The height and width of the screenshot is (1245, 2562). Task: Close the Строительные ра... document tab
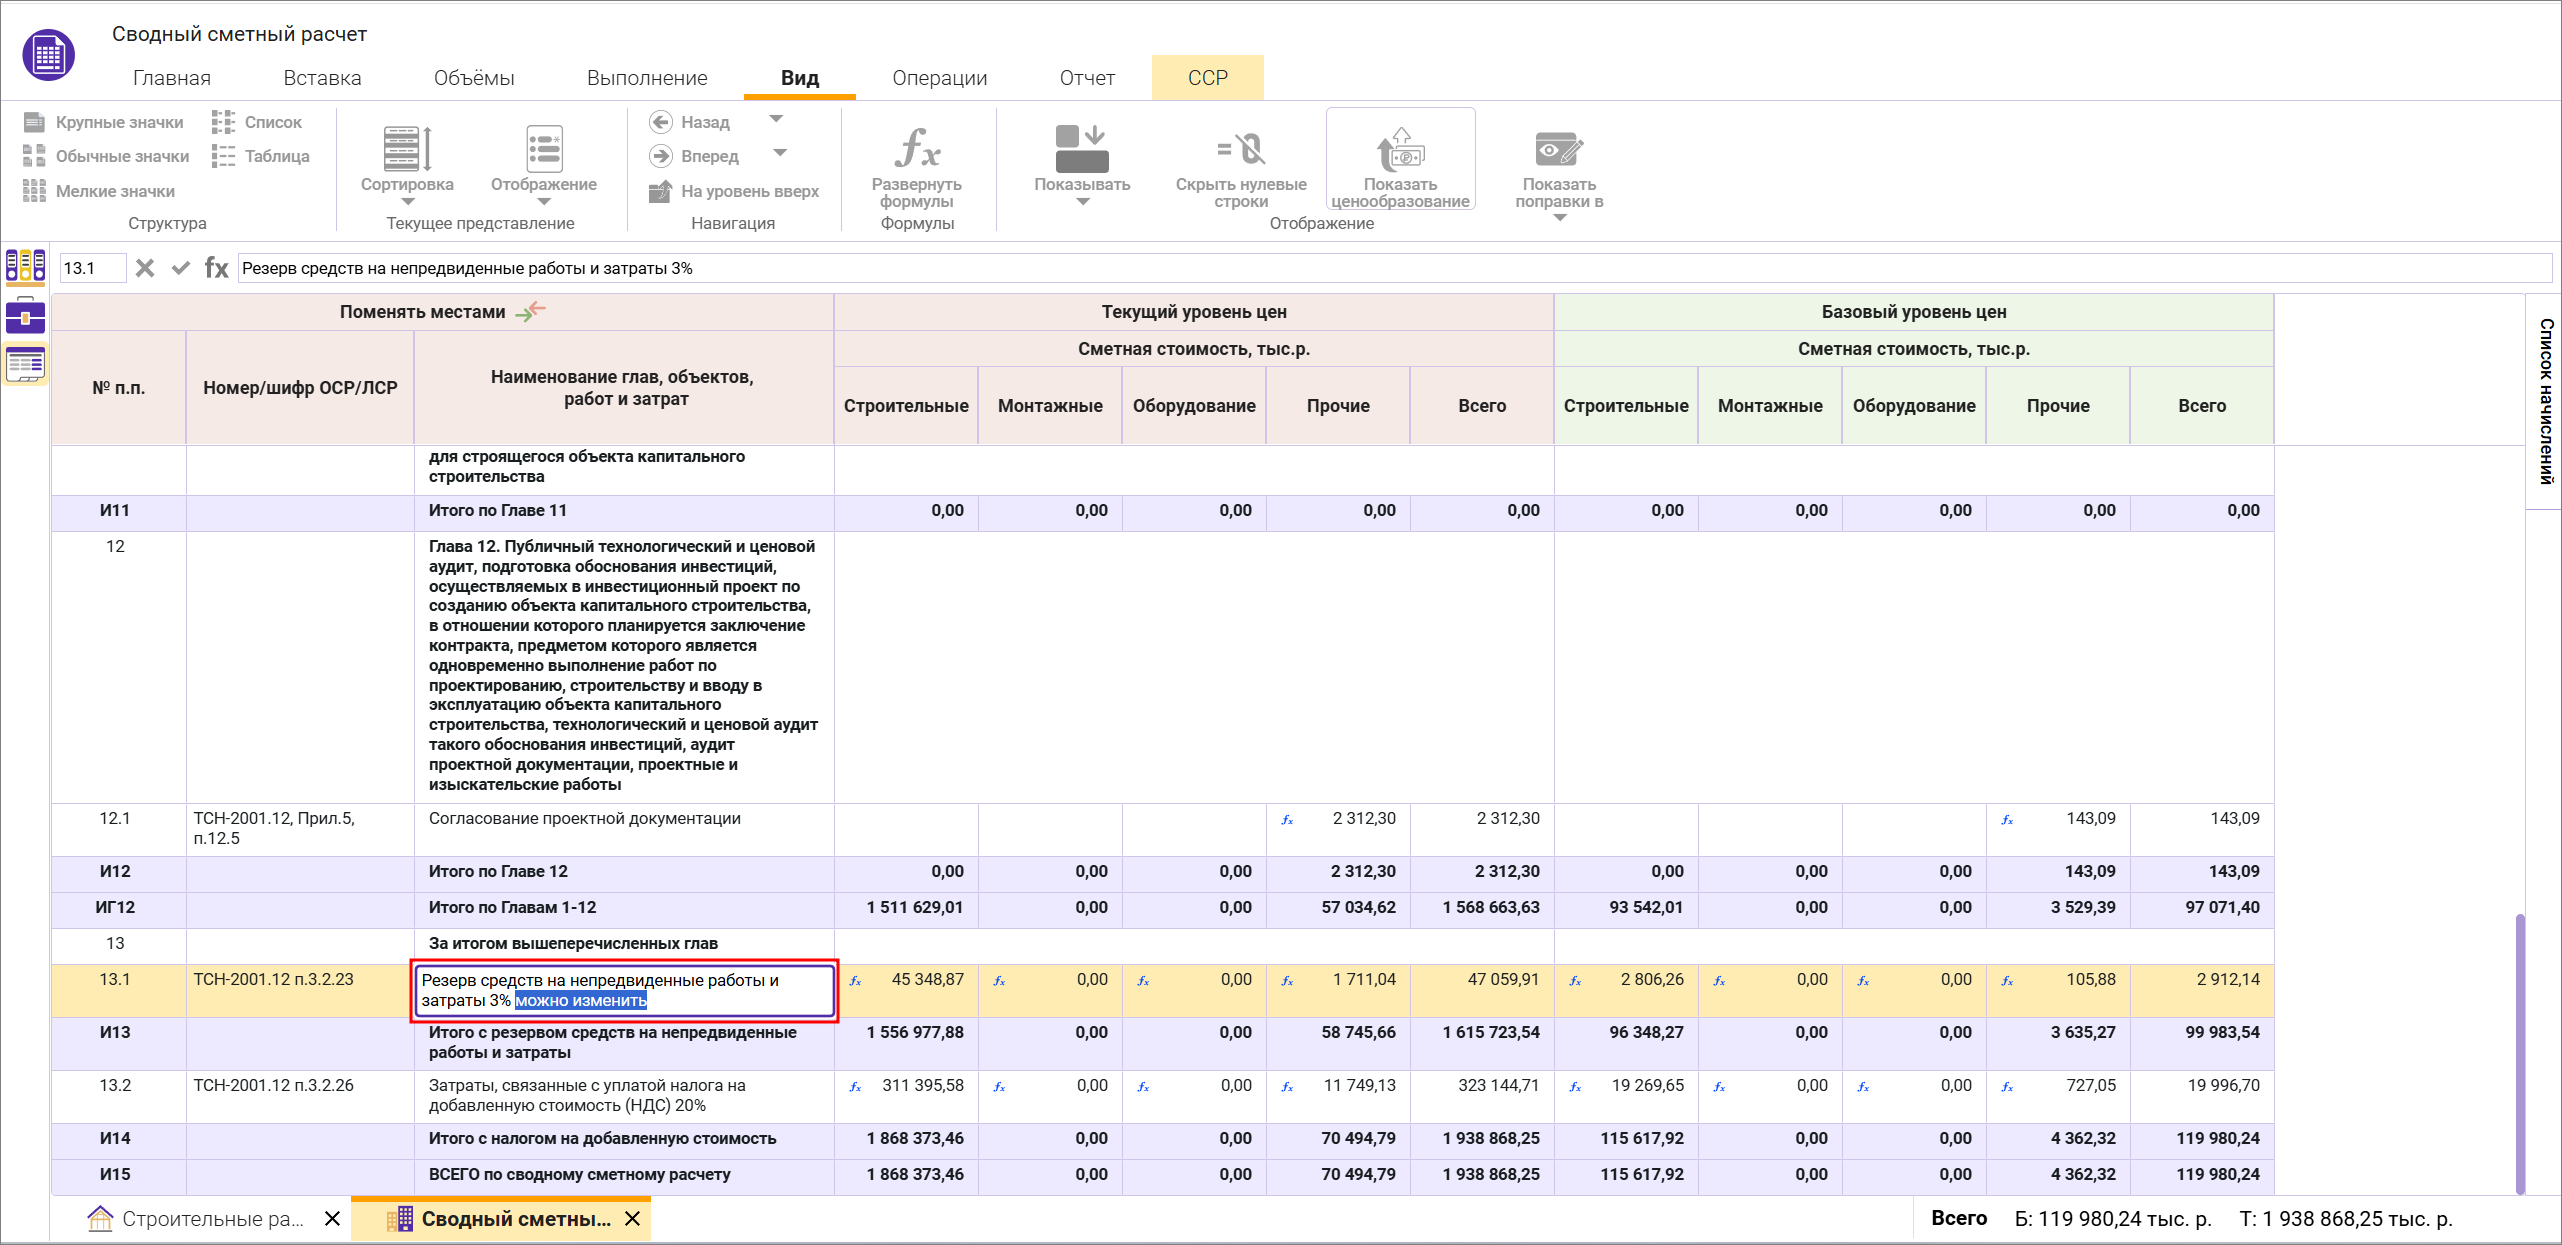click(x=333, y=1218)
